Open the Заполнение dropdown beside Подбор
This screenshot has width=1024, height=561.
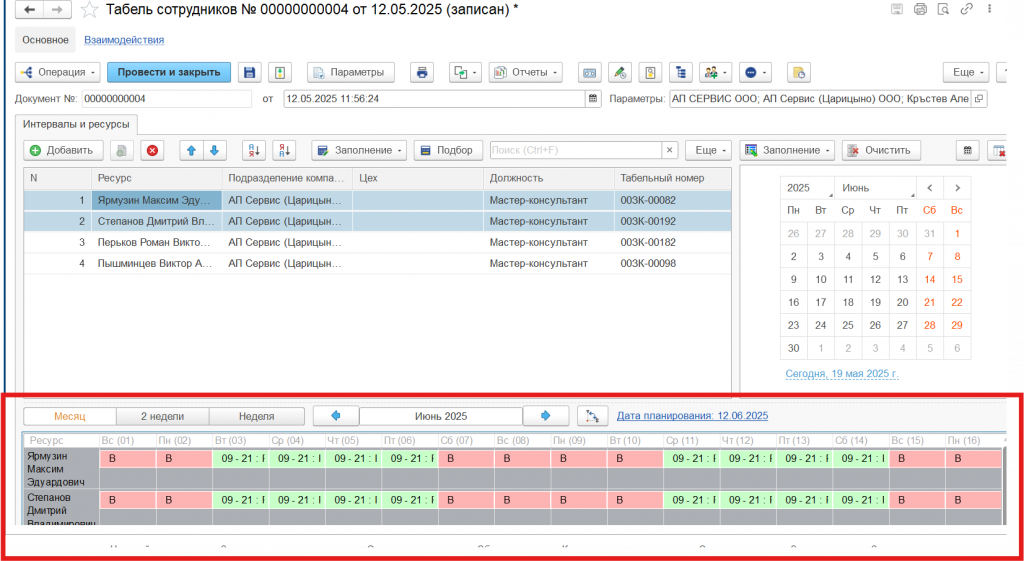click(358, 150)
